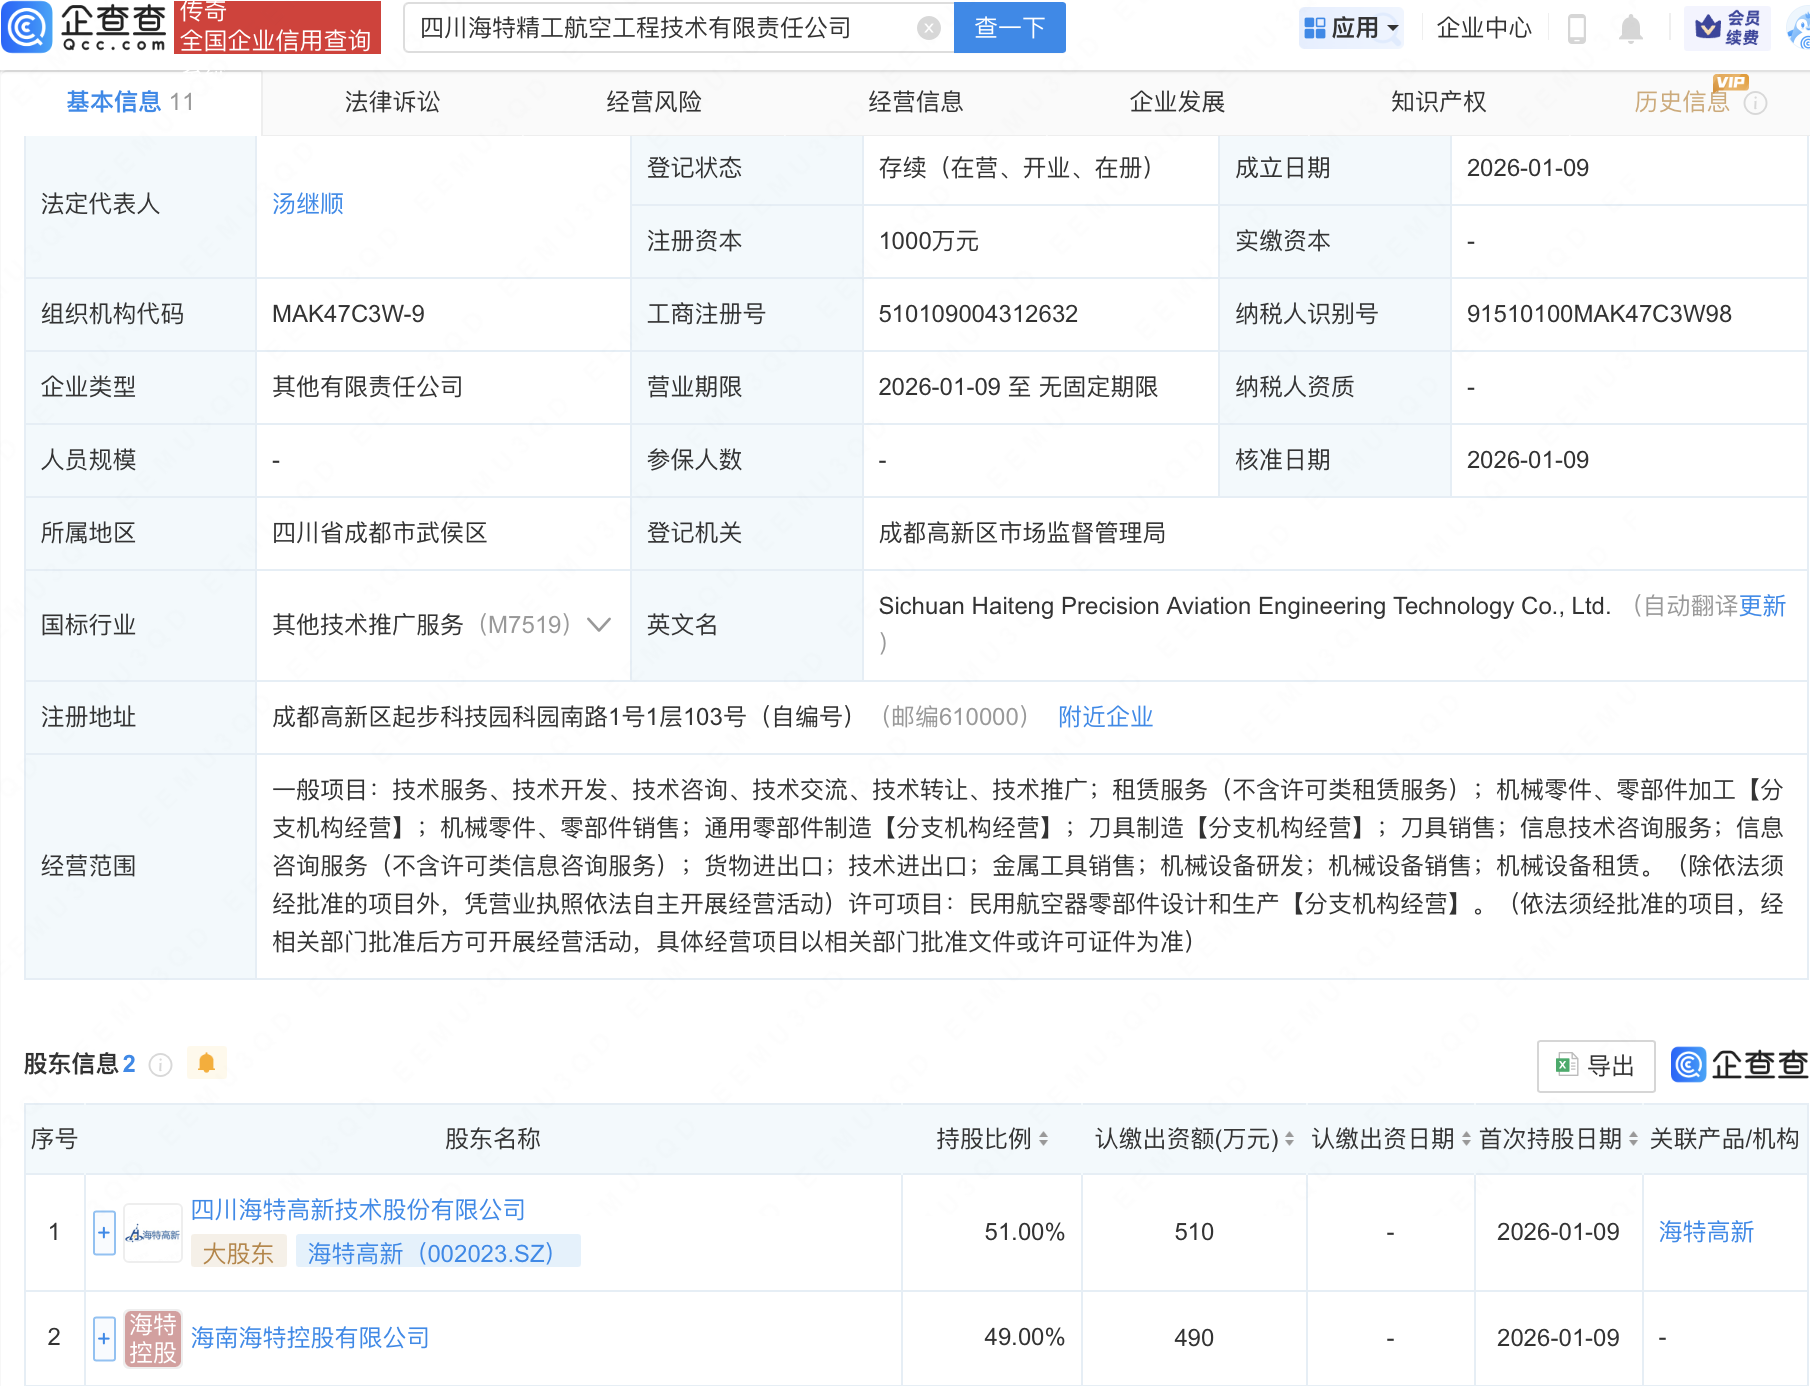Clear the search box text
Viewport: 1810px width, 1386px height.
click(928, 28)
